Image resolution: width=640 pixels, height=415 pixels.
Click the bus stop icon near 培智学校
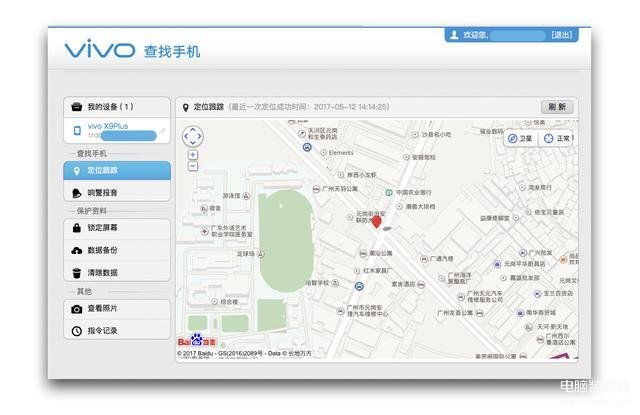click(x=359, y=286)
